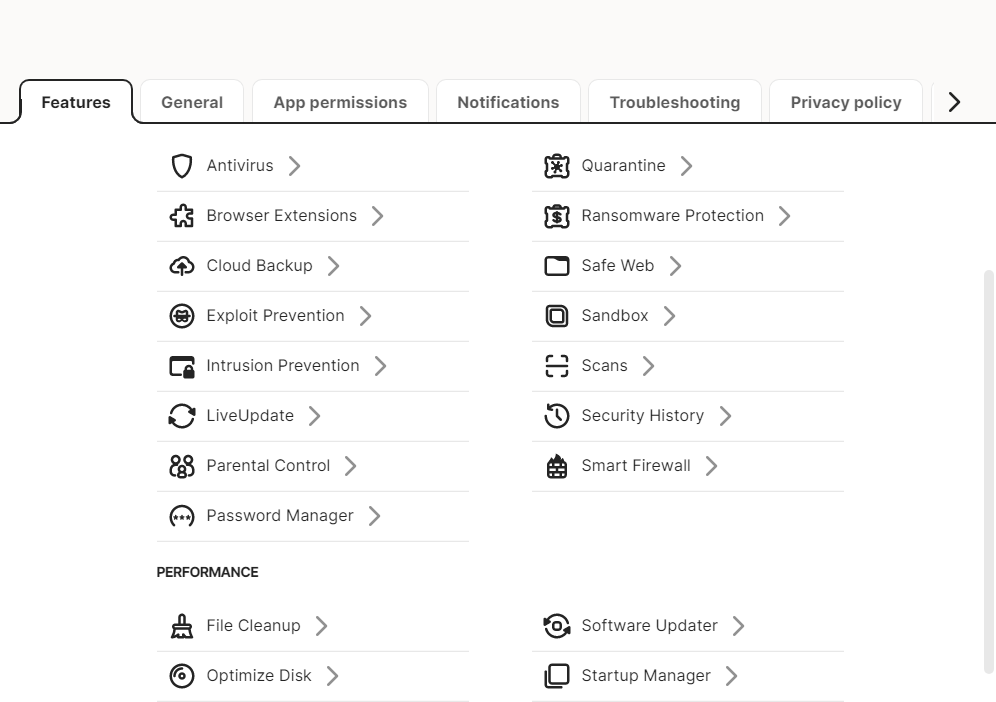Image resolution: width=996 pixels, height=702 pixels.
Task: Open the Notifications tab
Action: pyautogui.click(x=508, y=102)
